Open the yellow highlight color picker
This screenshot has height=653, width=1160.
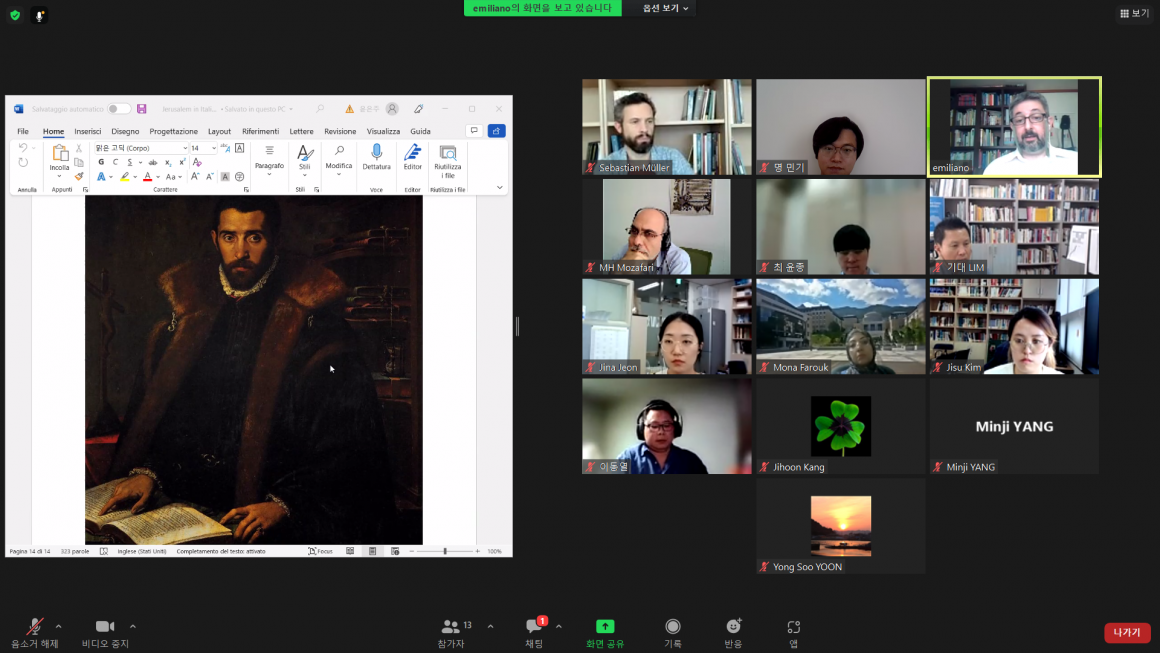click(135, 177)
